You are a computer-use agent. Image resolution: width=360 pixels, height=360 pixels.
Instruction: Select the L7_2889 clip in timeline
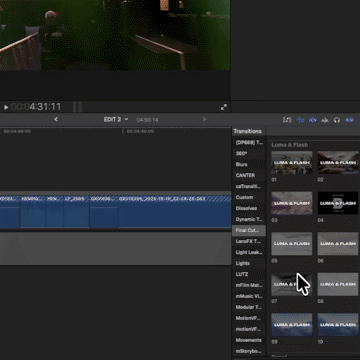(x=76, y=212)
